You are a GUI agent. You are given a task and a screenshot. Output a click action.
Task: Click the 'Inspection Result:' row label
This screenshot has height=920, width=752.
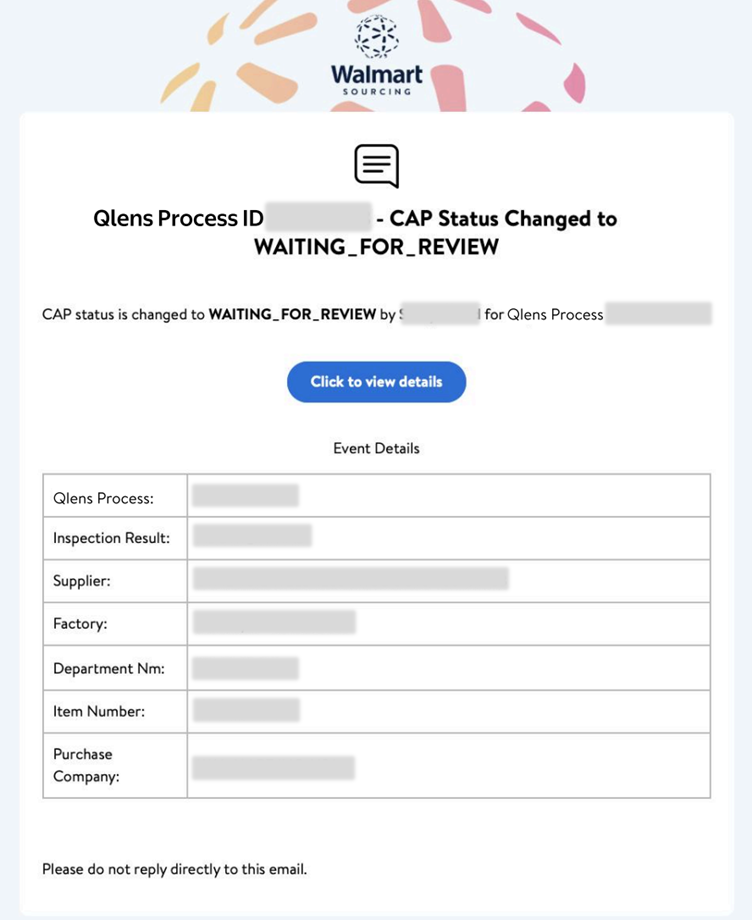[x=111, y=538]
